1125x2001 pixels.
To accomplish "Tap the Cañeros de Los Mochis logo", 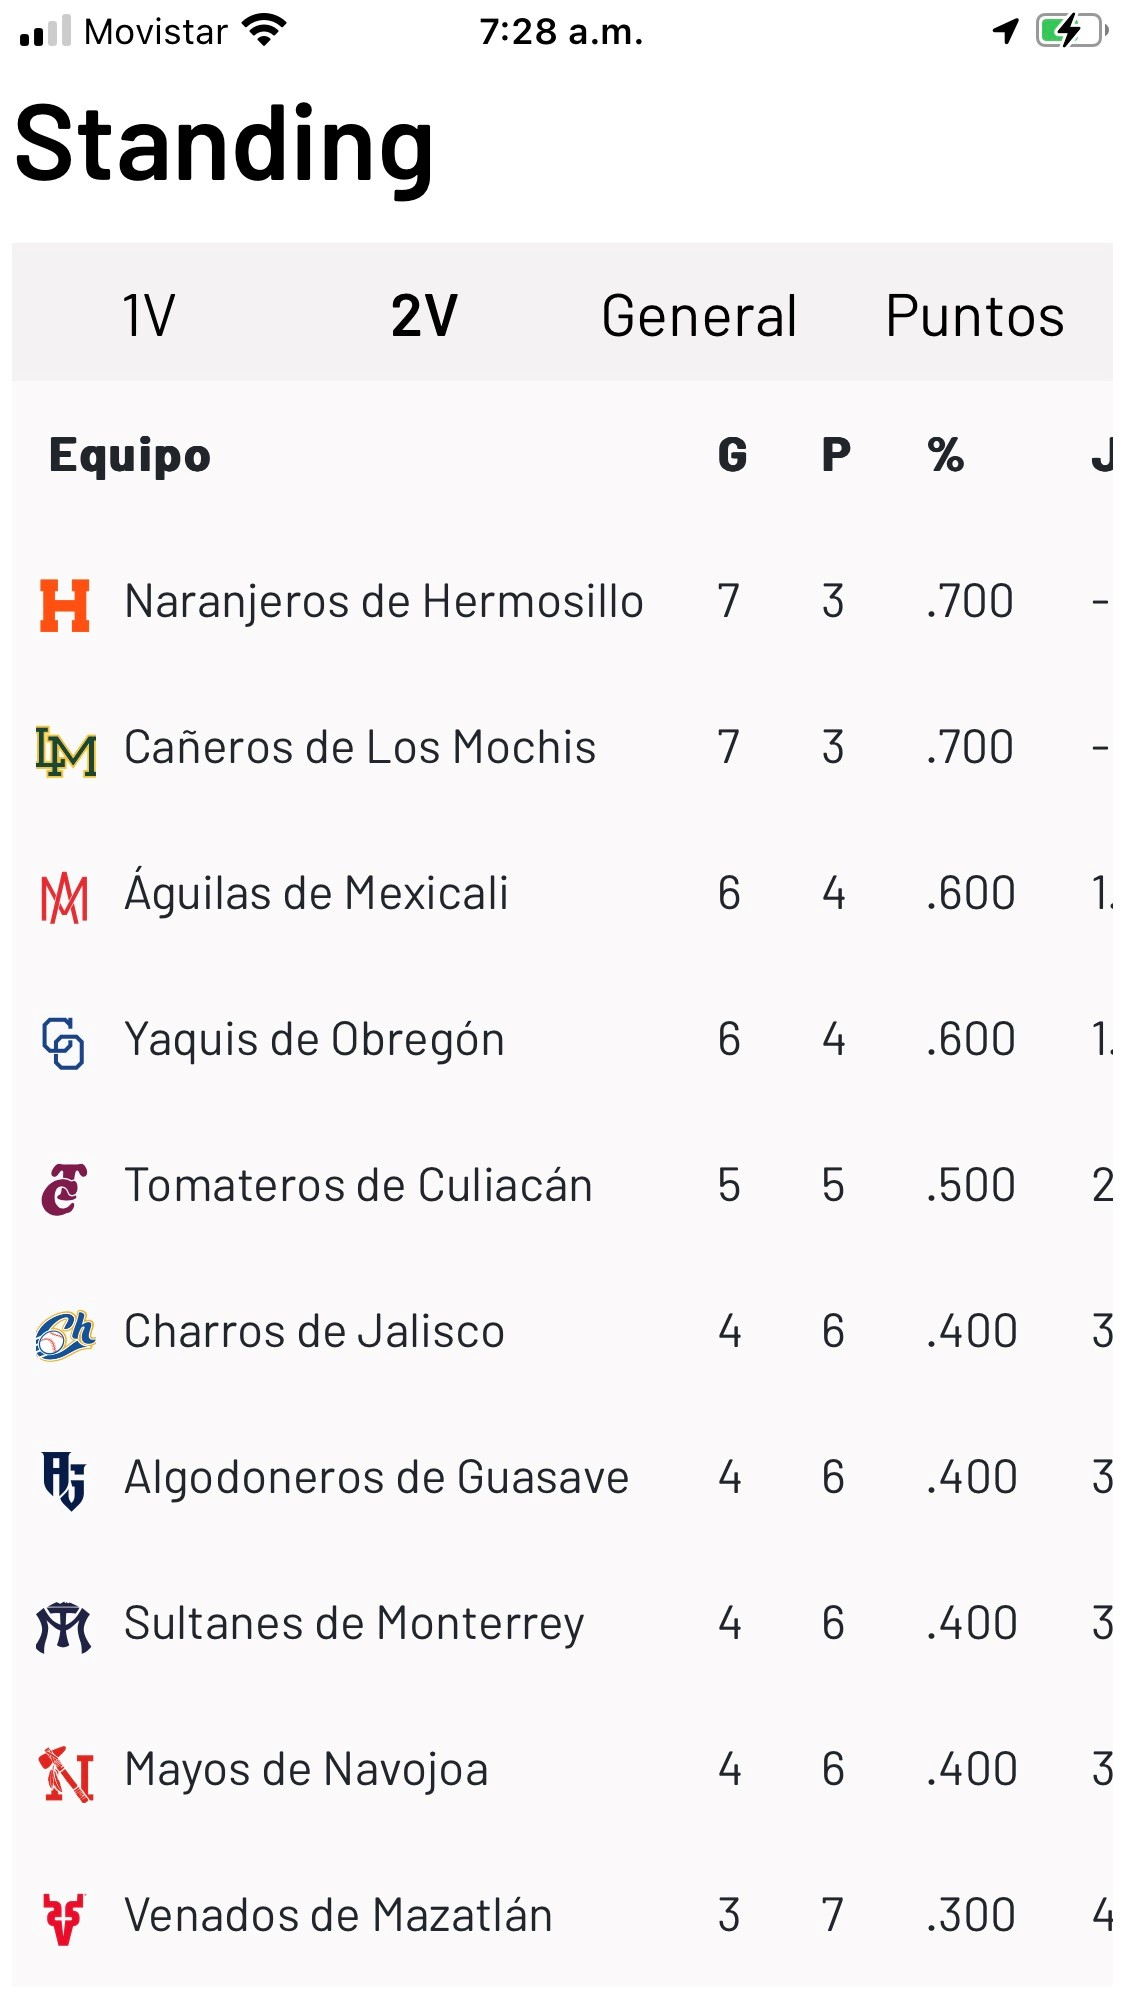I will pos(65,751).
